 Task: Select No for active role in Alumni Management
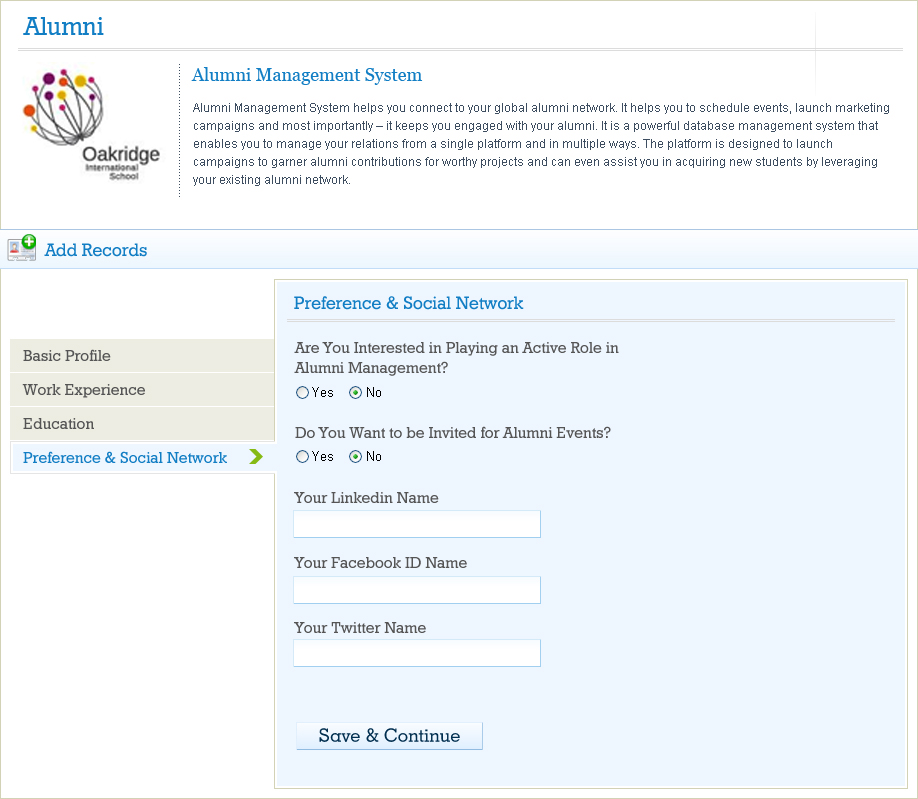pyautogui.click(x=355, y=393)
